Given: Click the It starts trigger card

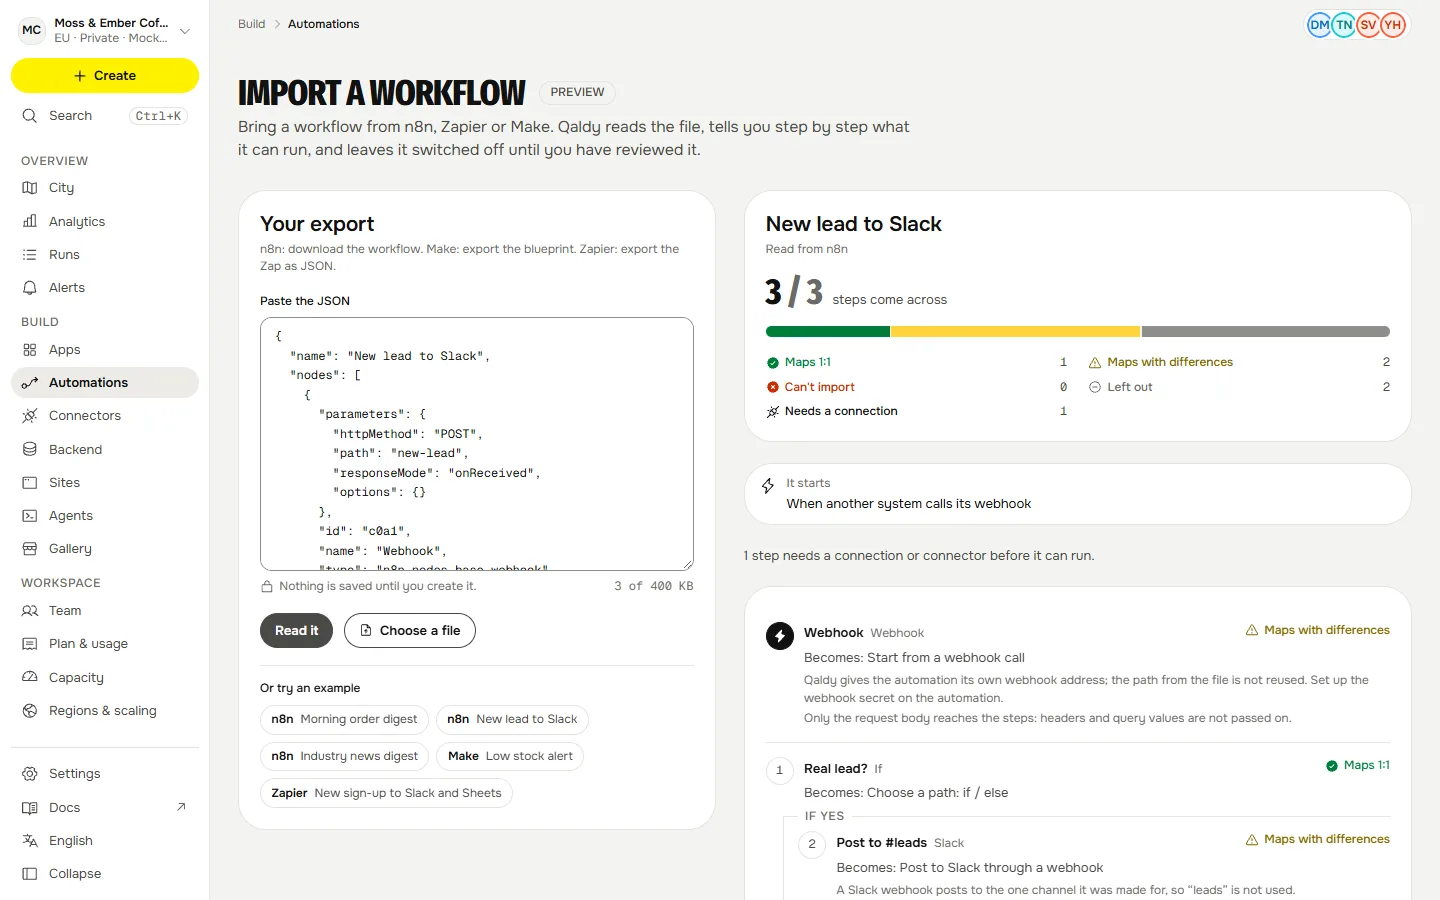Looking at the screenshot, I should [1078, 494].
